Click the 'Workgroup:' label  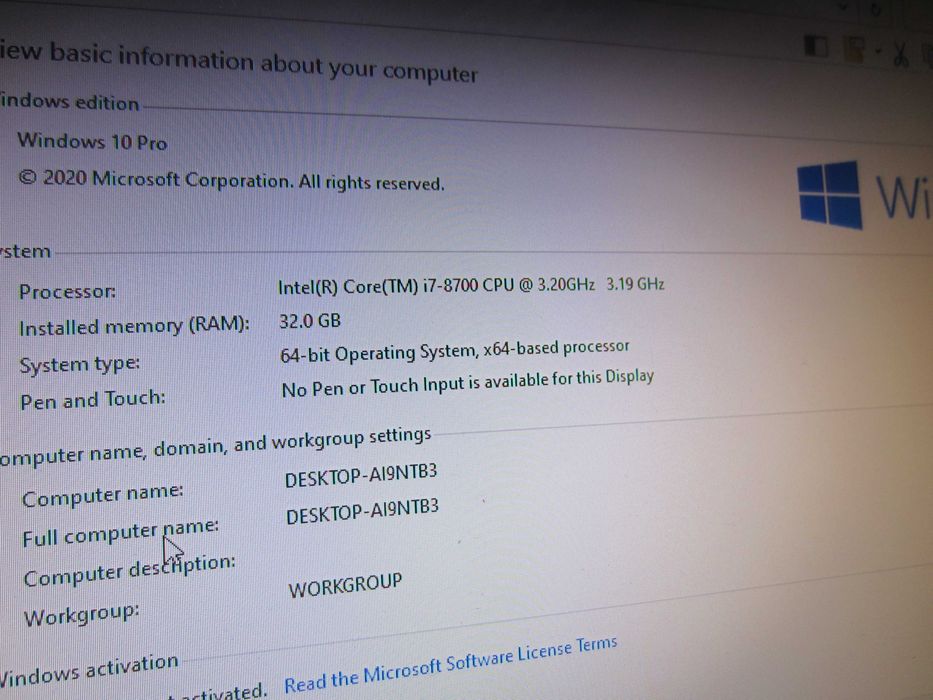[x=82, y=615]
